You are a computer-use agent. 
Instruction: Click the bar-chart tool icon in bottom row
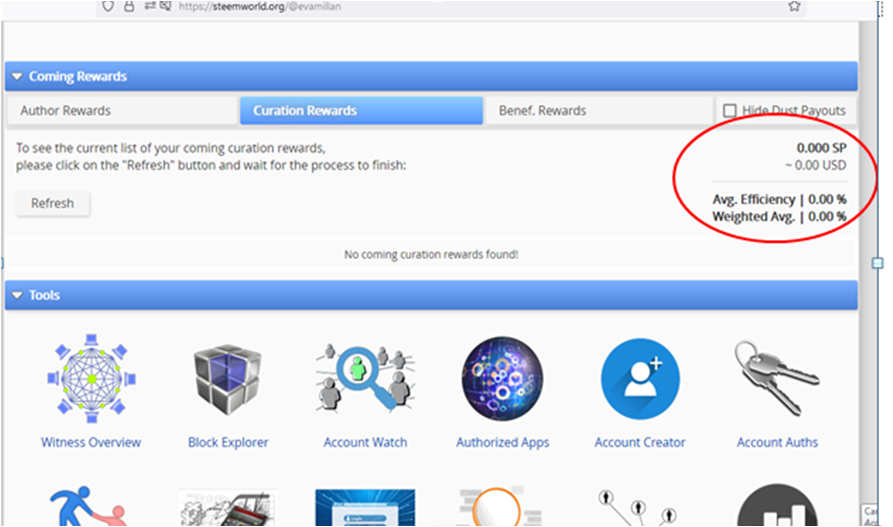[777, 506]
